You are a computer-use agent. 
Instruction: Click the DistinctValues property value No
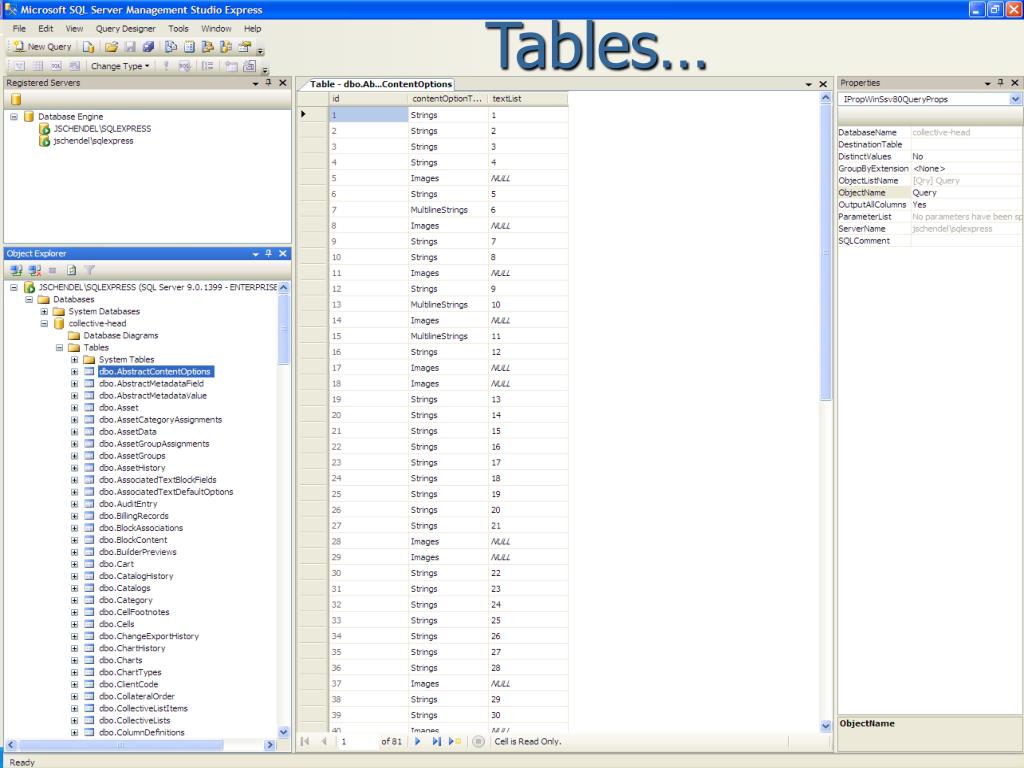(966, 157)
